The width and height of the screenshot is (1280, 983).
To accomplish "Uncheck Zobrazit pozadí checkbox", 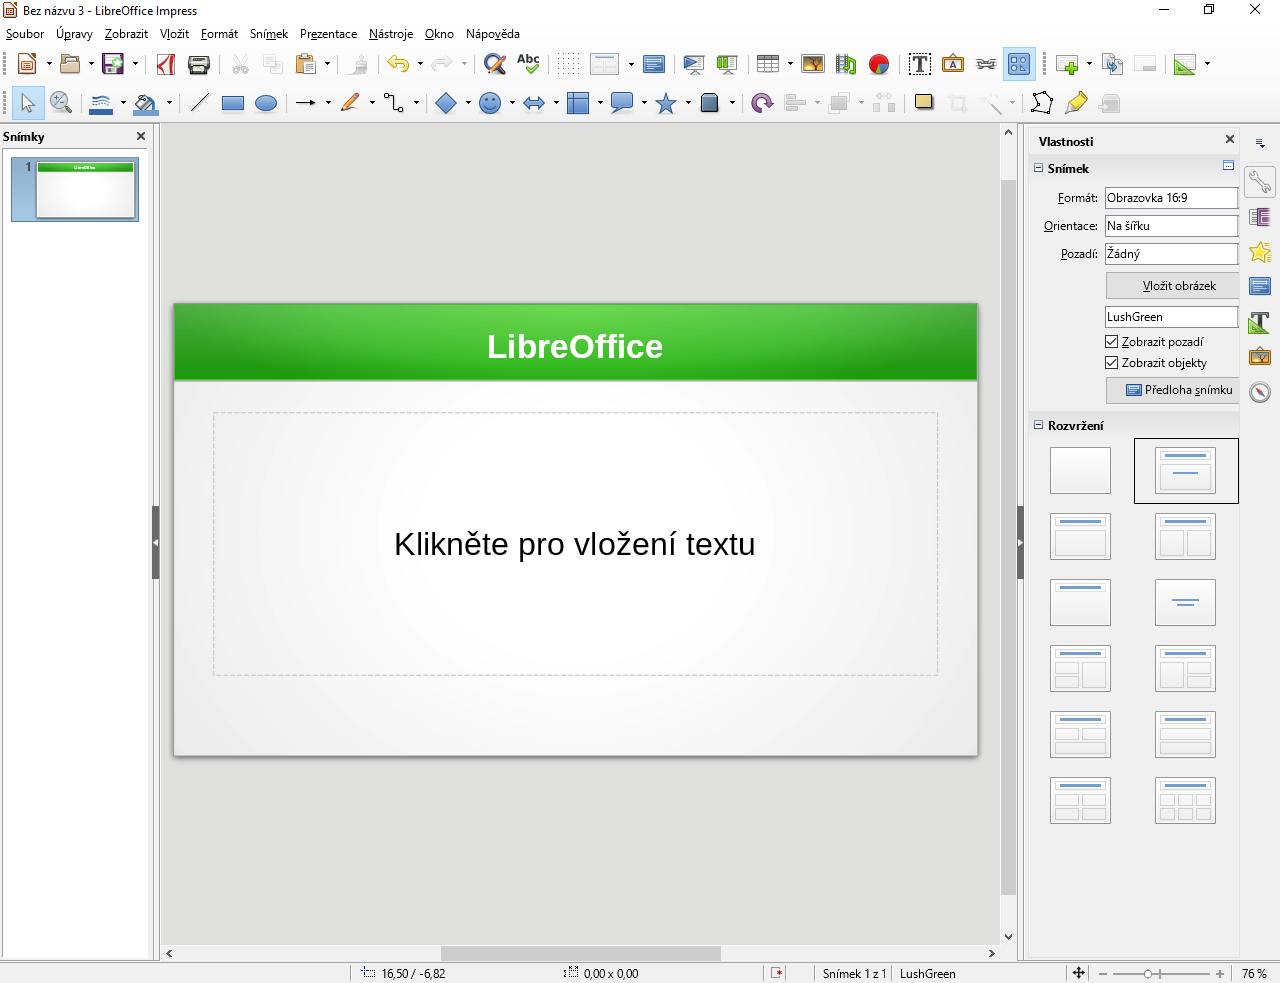I will point(1112,342).
